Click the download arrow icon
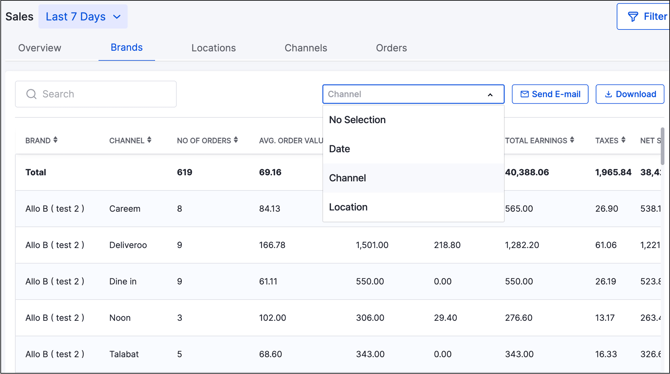 coord(608,94)
